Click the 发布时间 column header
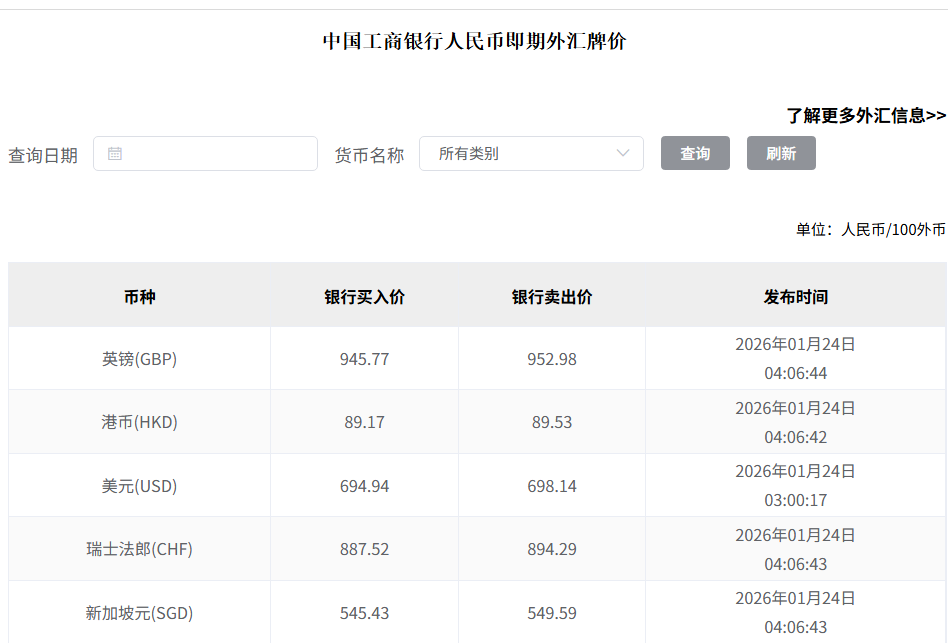 (796, 297)
